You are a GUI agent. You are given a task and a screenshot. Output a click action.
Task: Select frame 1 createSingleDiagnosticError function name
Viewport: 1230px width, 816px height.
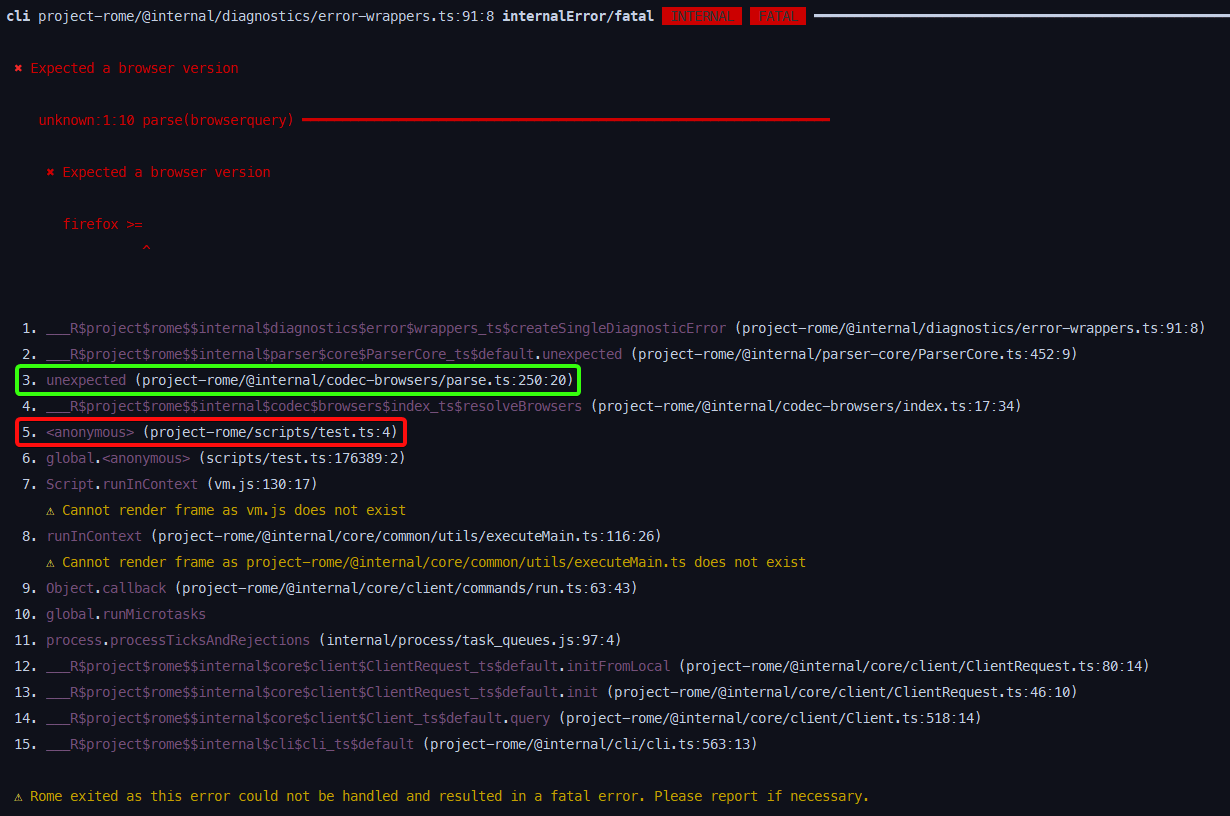(386, 328)
